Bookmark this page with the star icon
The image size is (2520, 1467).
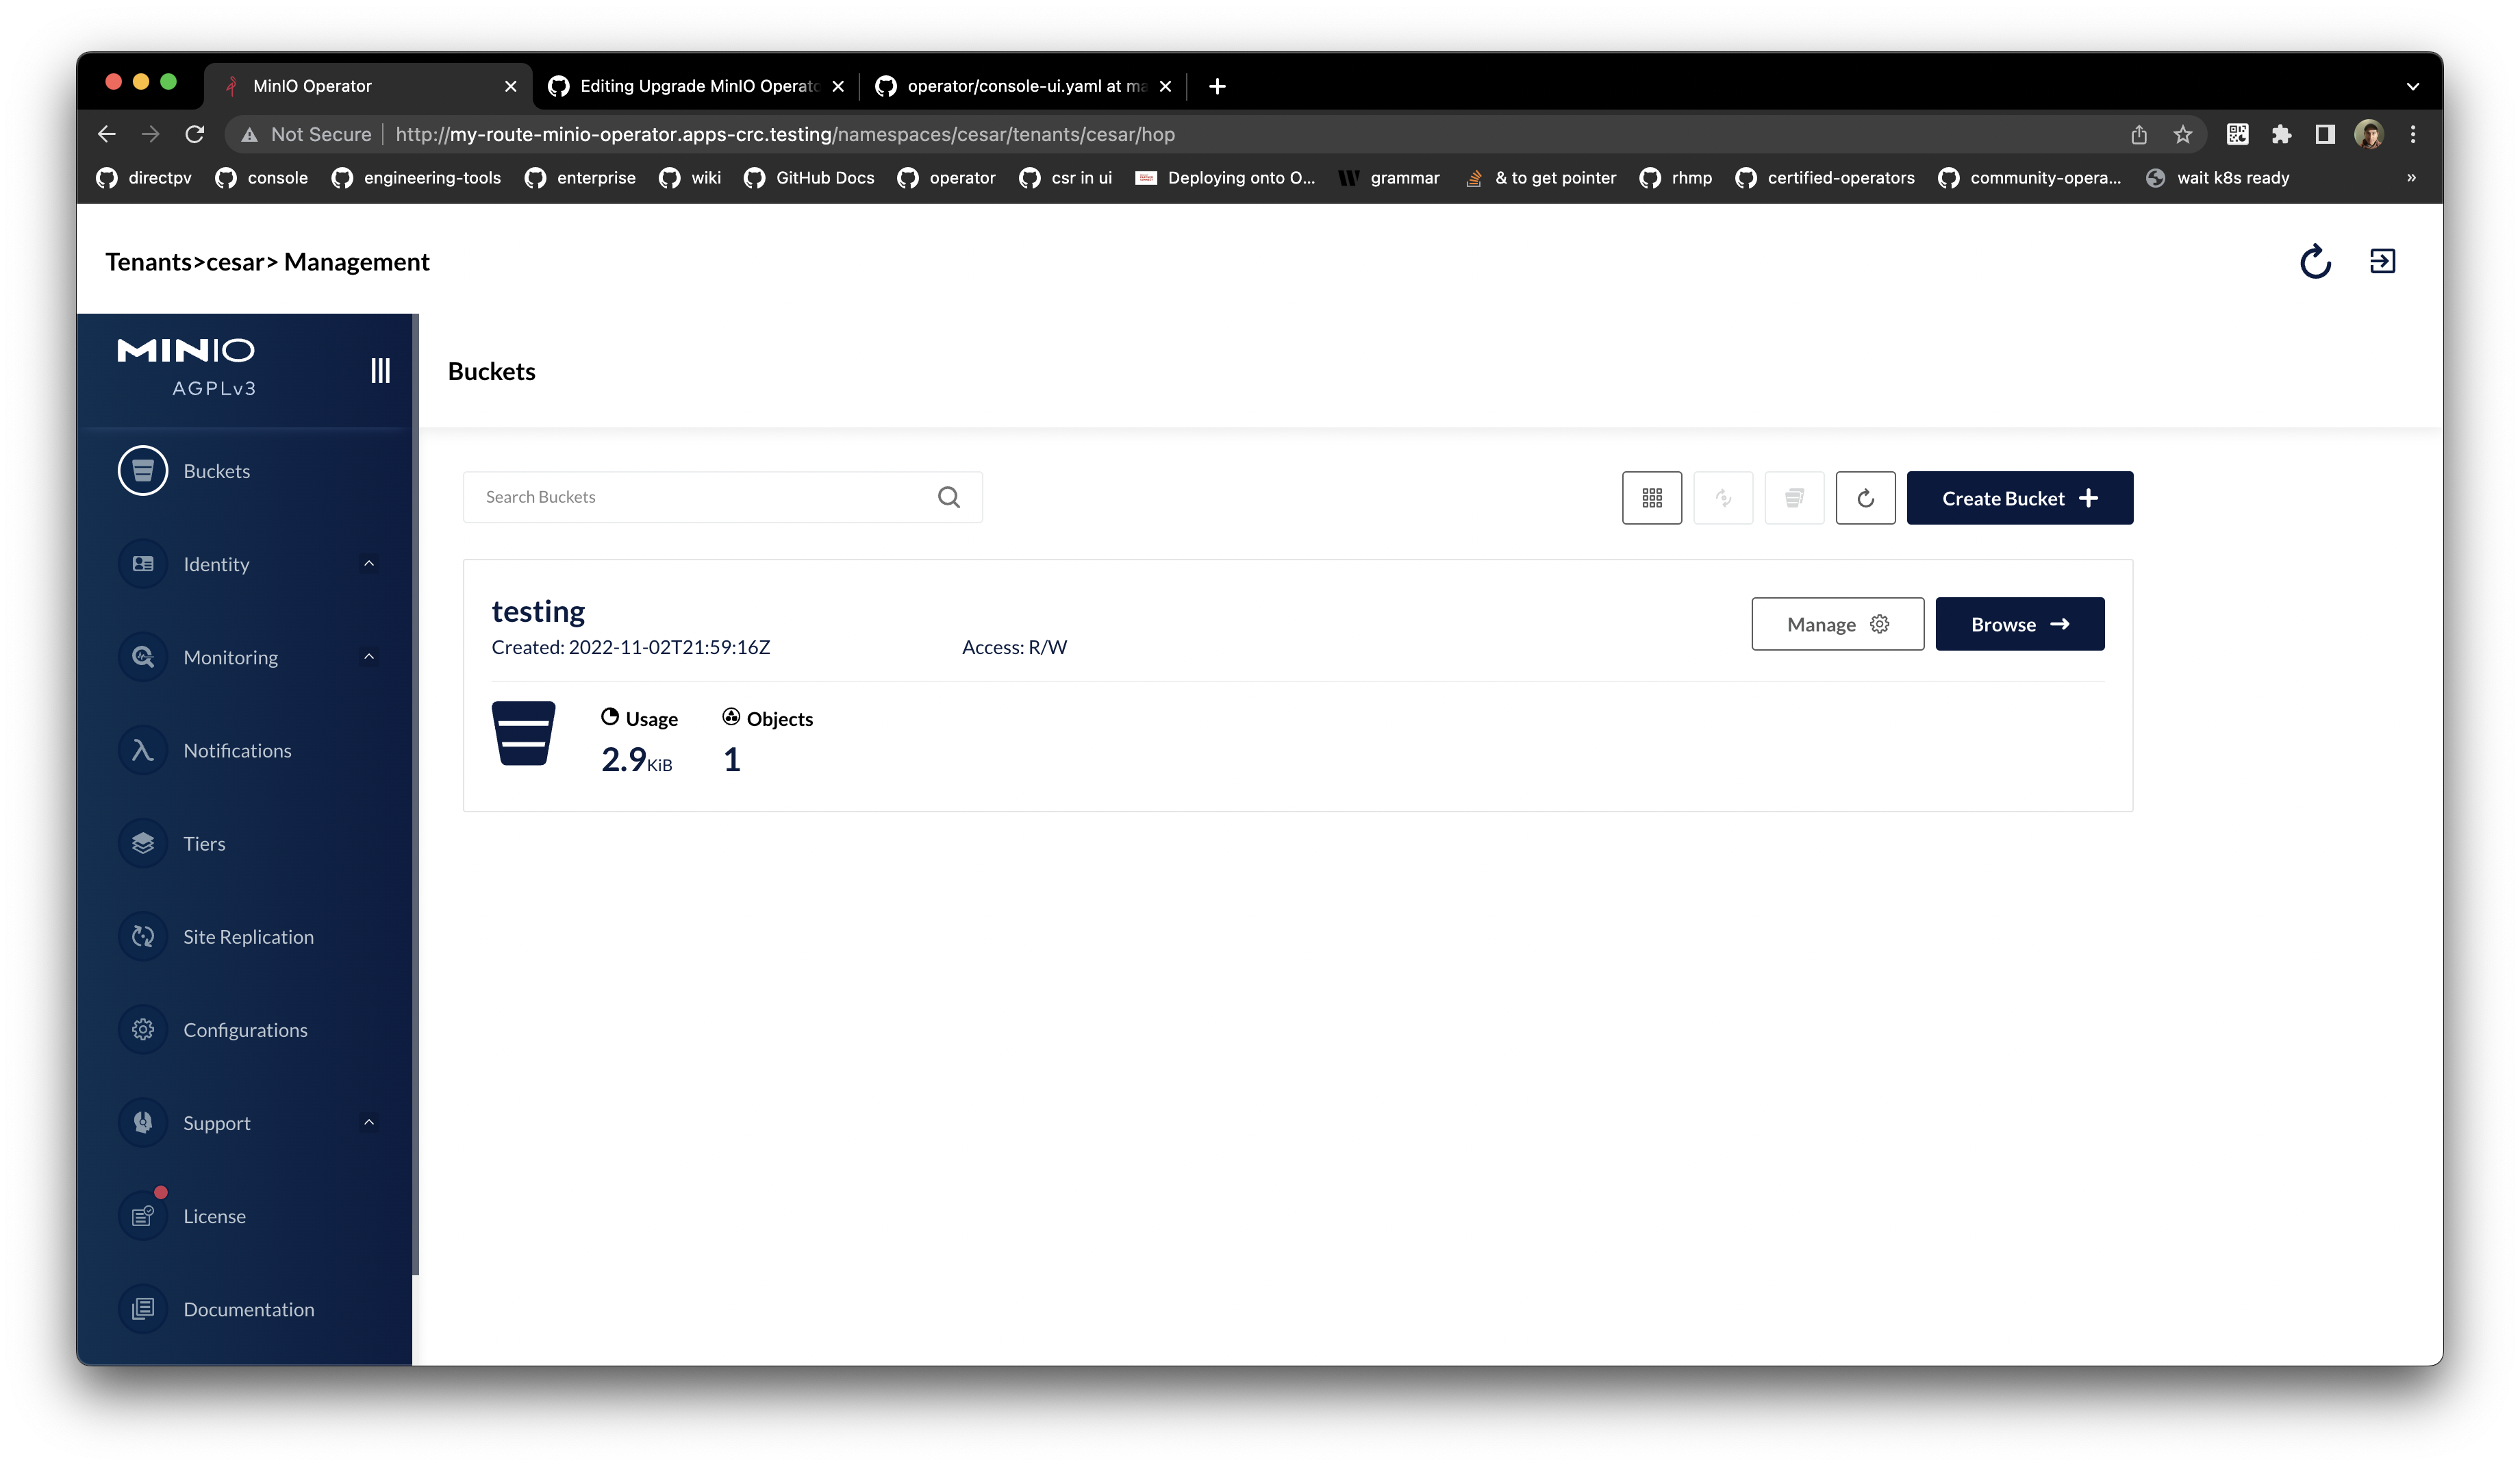point(2182,134)
